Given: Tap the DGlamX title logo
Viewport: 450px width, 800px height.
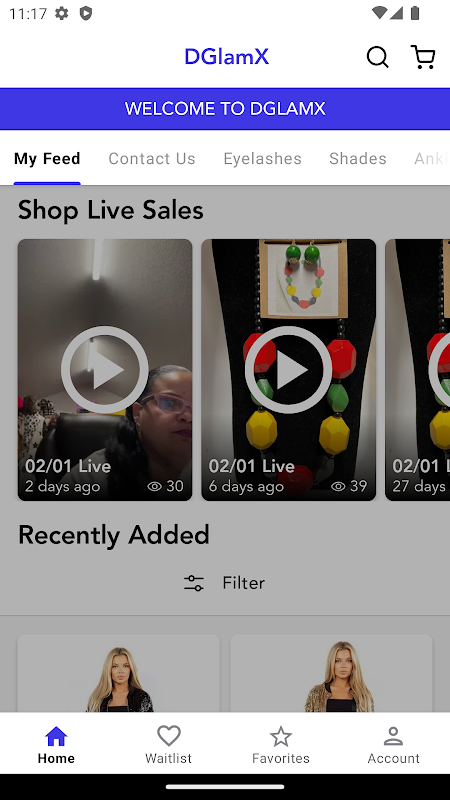Looking at the screenshot, I should [227, 57].
